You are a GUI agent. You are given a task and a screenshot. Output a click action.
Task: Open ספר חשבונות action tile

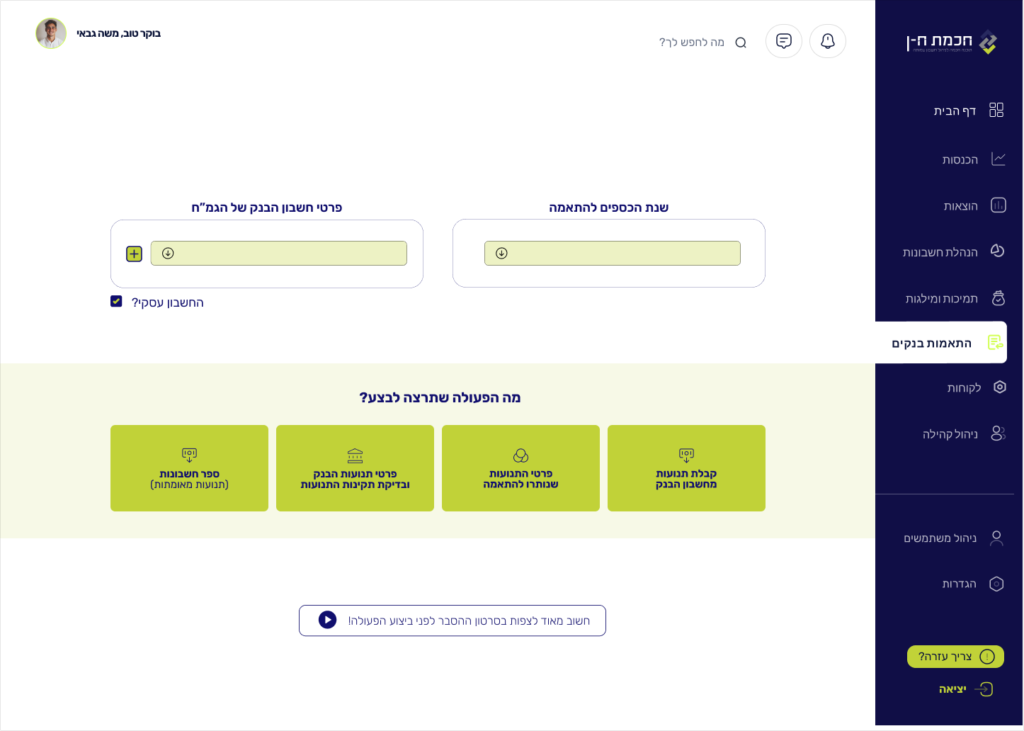point(189,468)
